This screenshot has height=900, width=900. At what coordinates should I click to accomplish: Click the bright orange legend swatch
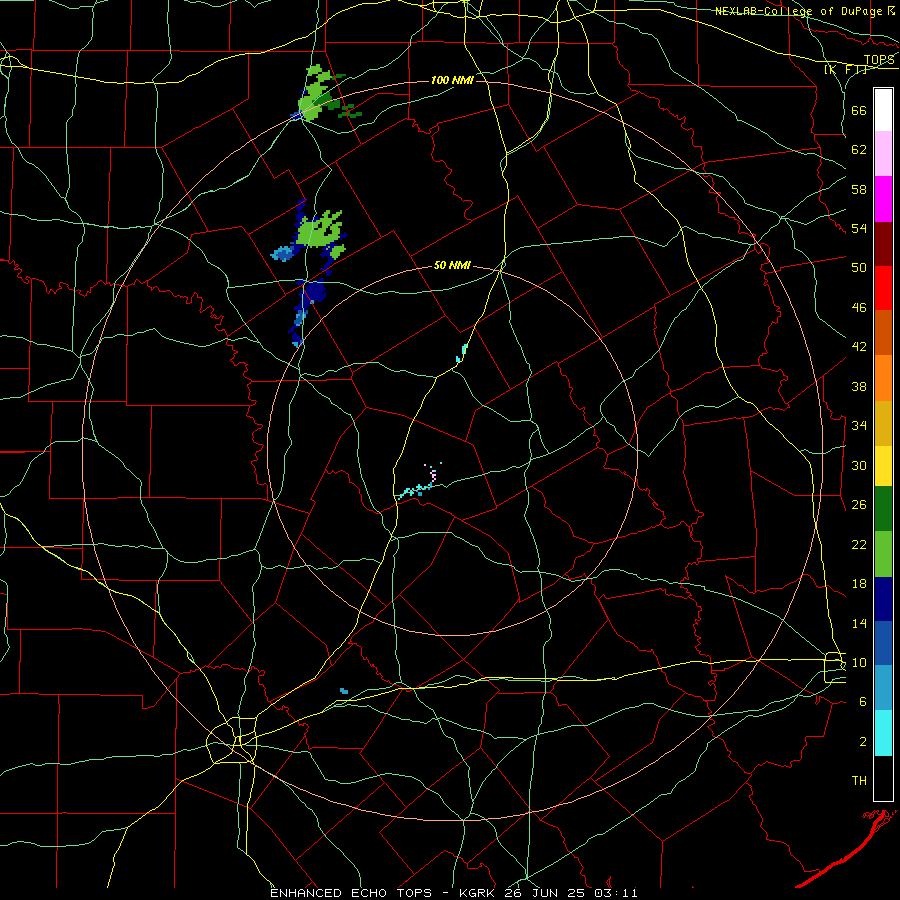click(883, 378)
